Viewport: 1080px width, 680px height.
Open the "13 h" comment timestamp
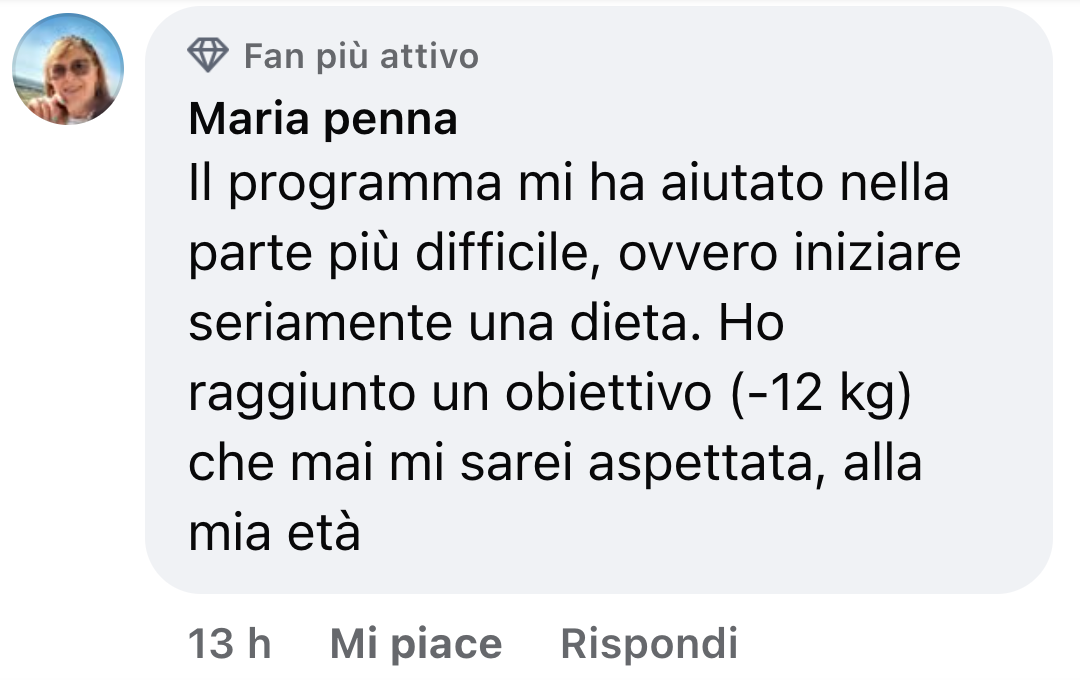tap(230, 644)
